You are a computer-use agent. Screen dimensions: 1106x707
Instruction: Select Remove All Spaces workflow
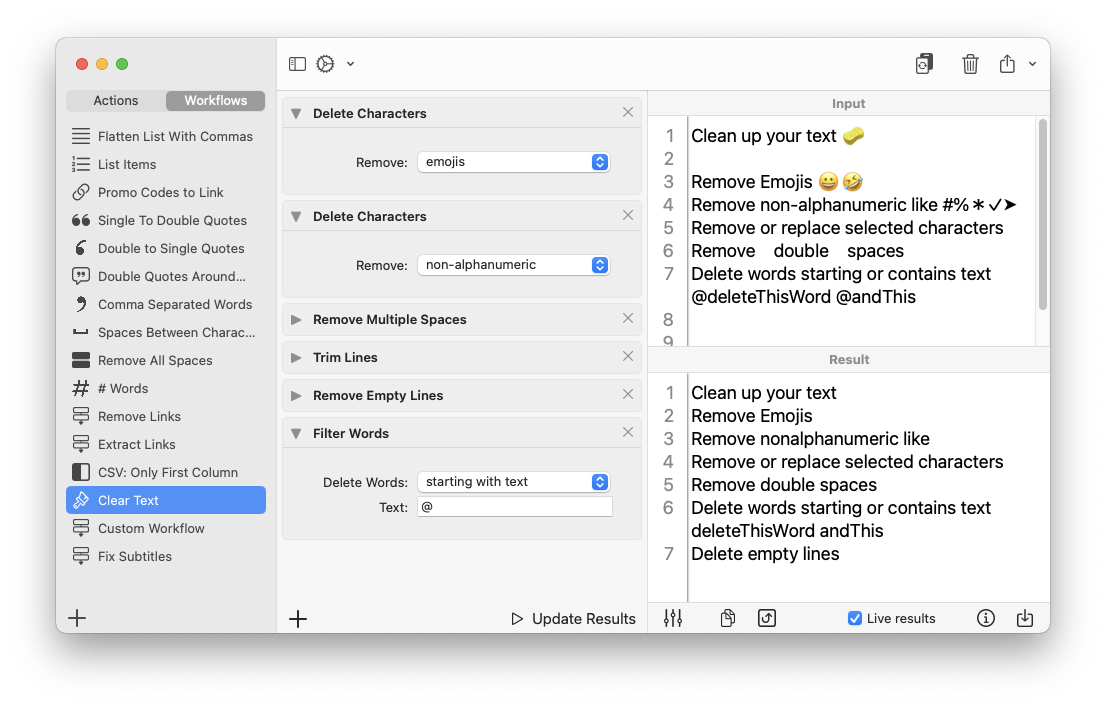(166, 361)
